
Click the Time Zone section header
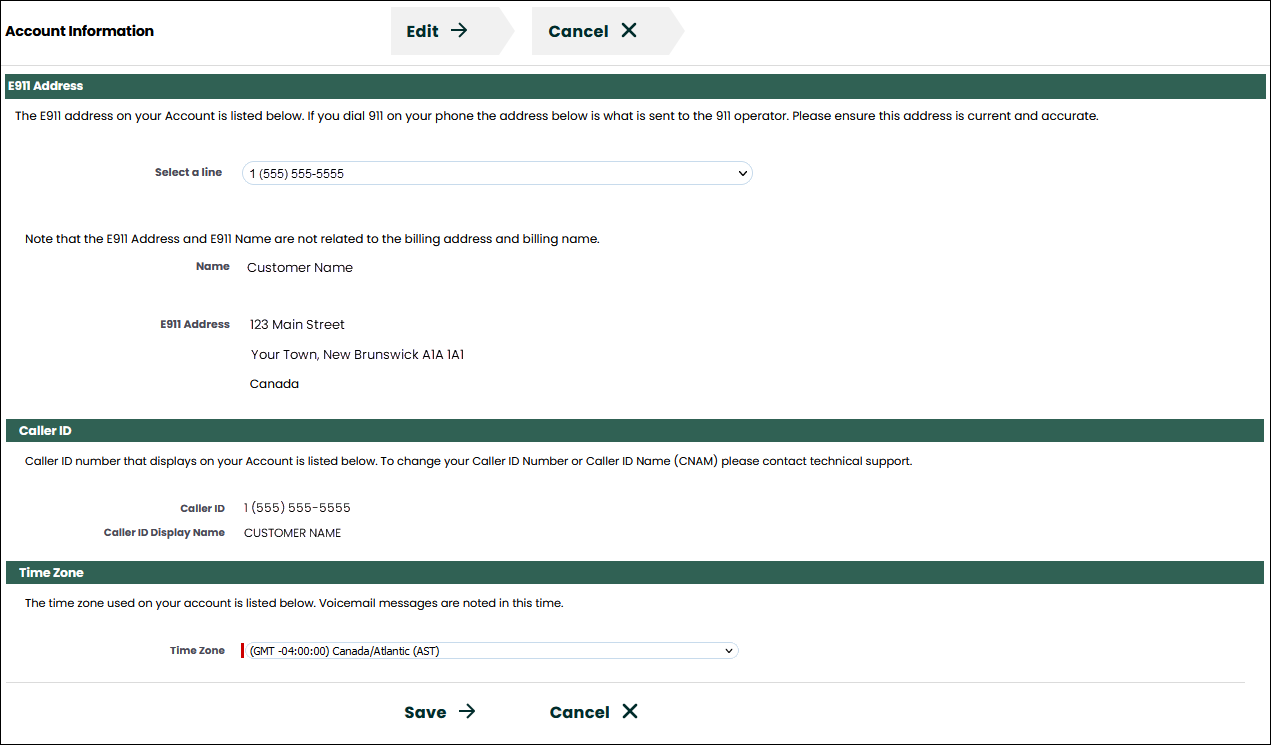point(51,572)
